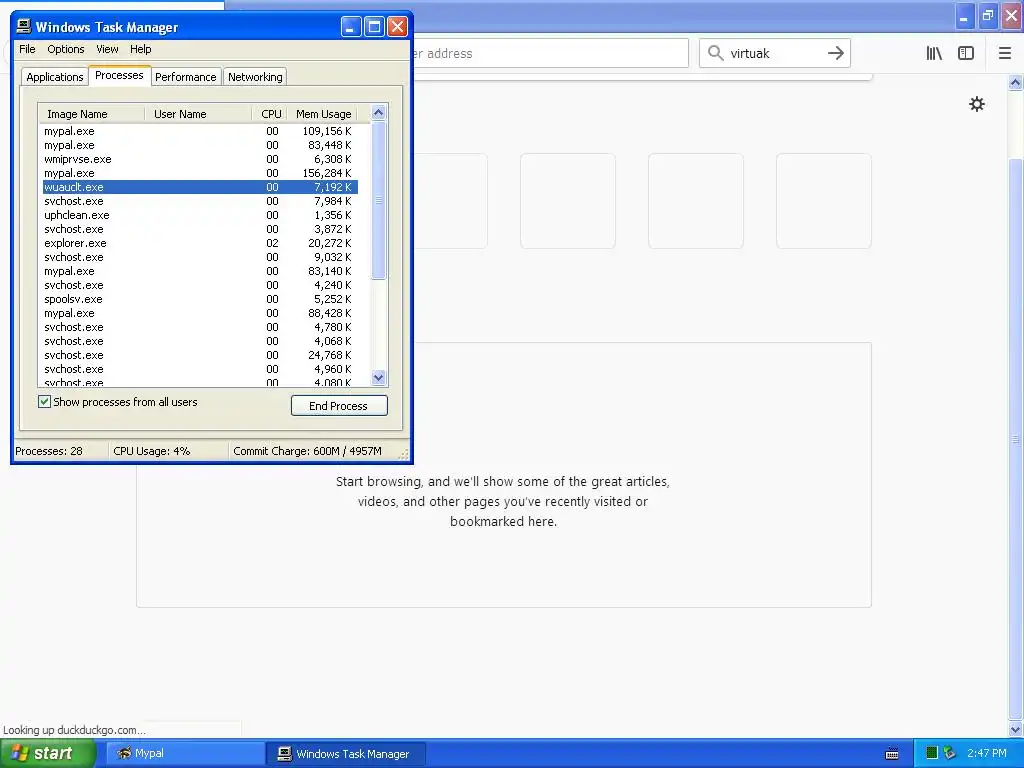This screenshot has height=768, width=1024.
Task: Select svchost.exe using 9,032 K
Action: pyautogui.click(x=200, y=257)
